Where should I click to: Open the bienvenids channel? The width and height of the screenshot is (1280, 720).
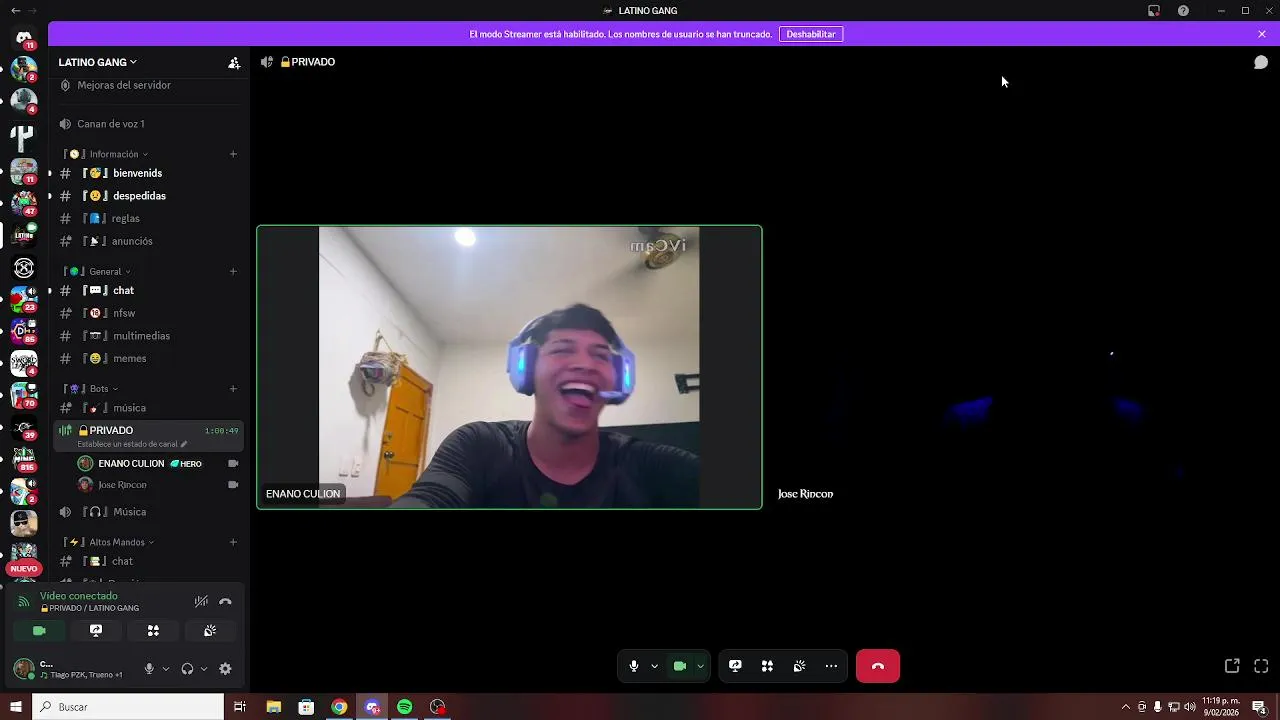coord(148,173)
